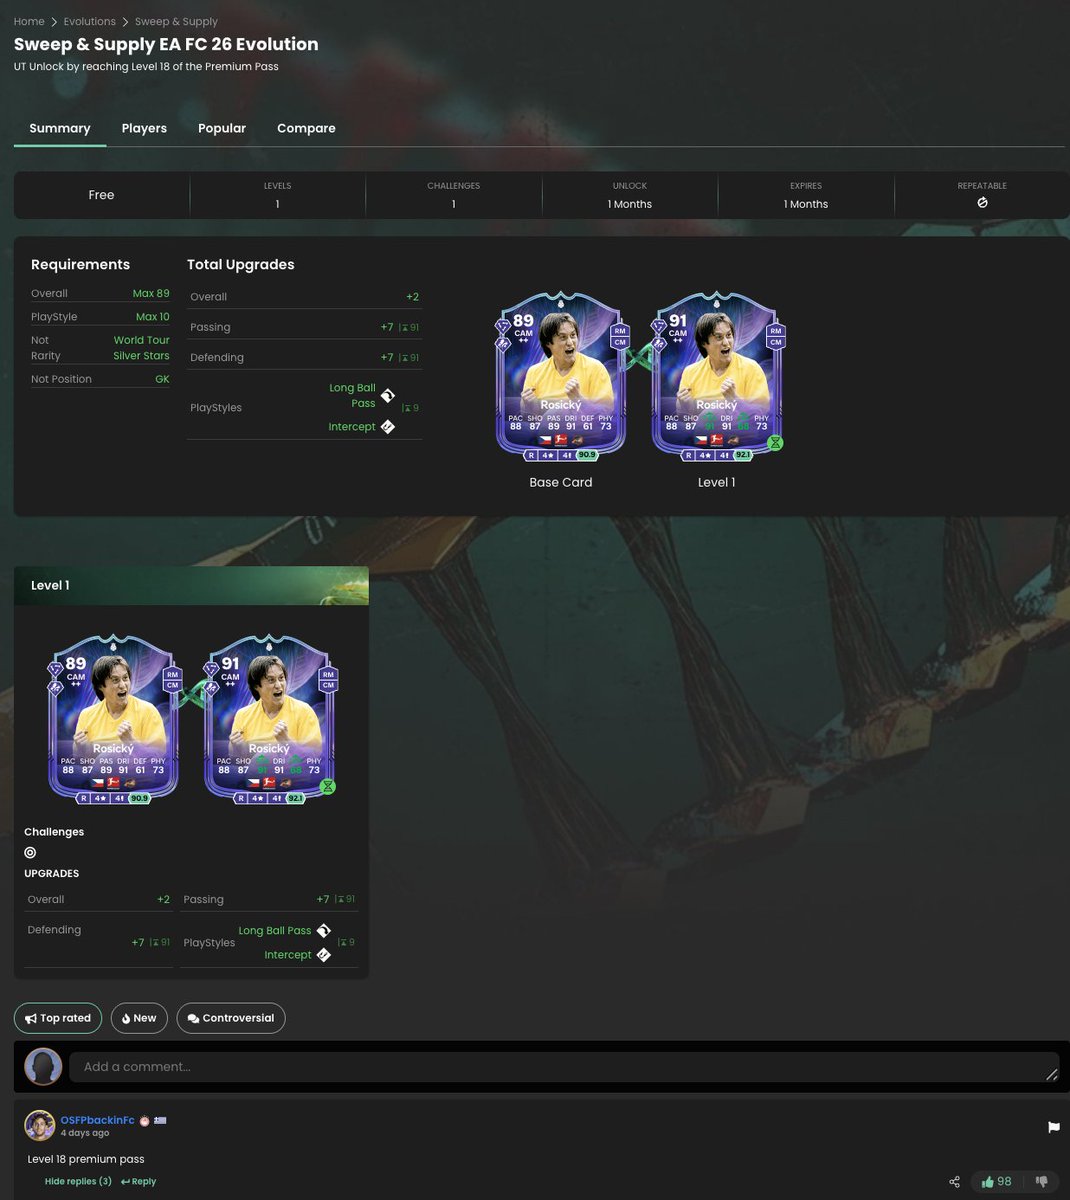The height and width of the screenshot is (1200, 1070).
Task: Dislike the comment with thumbs-down icon
Action: [x=1041, y=1182]
